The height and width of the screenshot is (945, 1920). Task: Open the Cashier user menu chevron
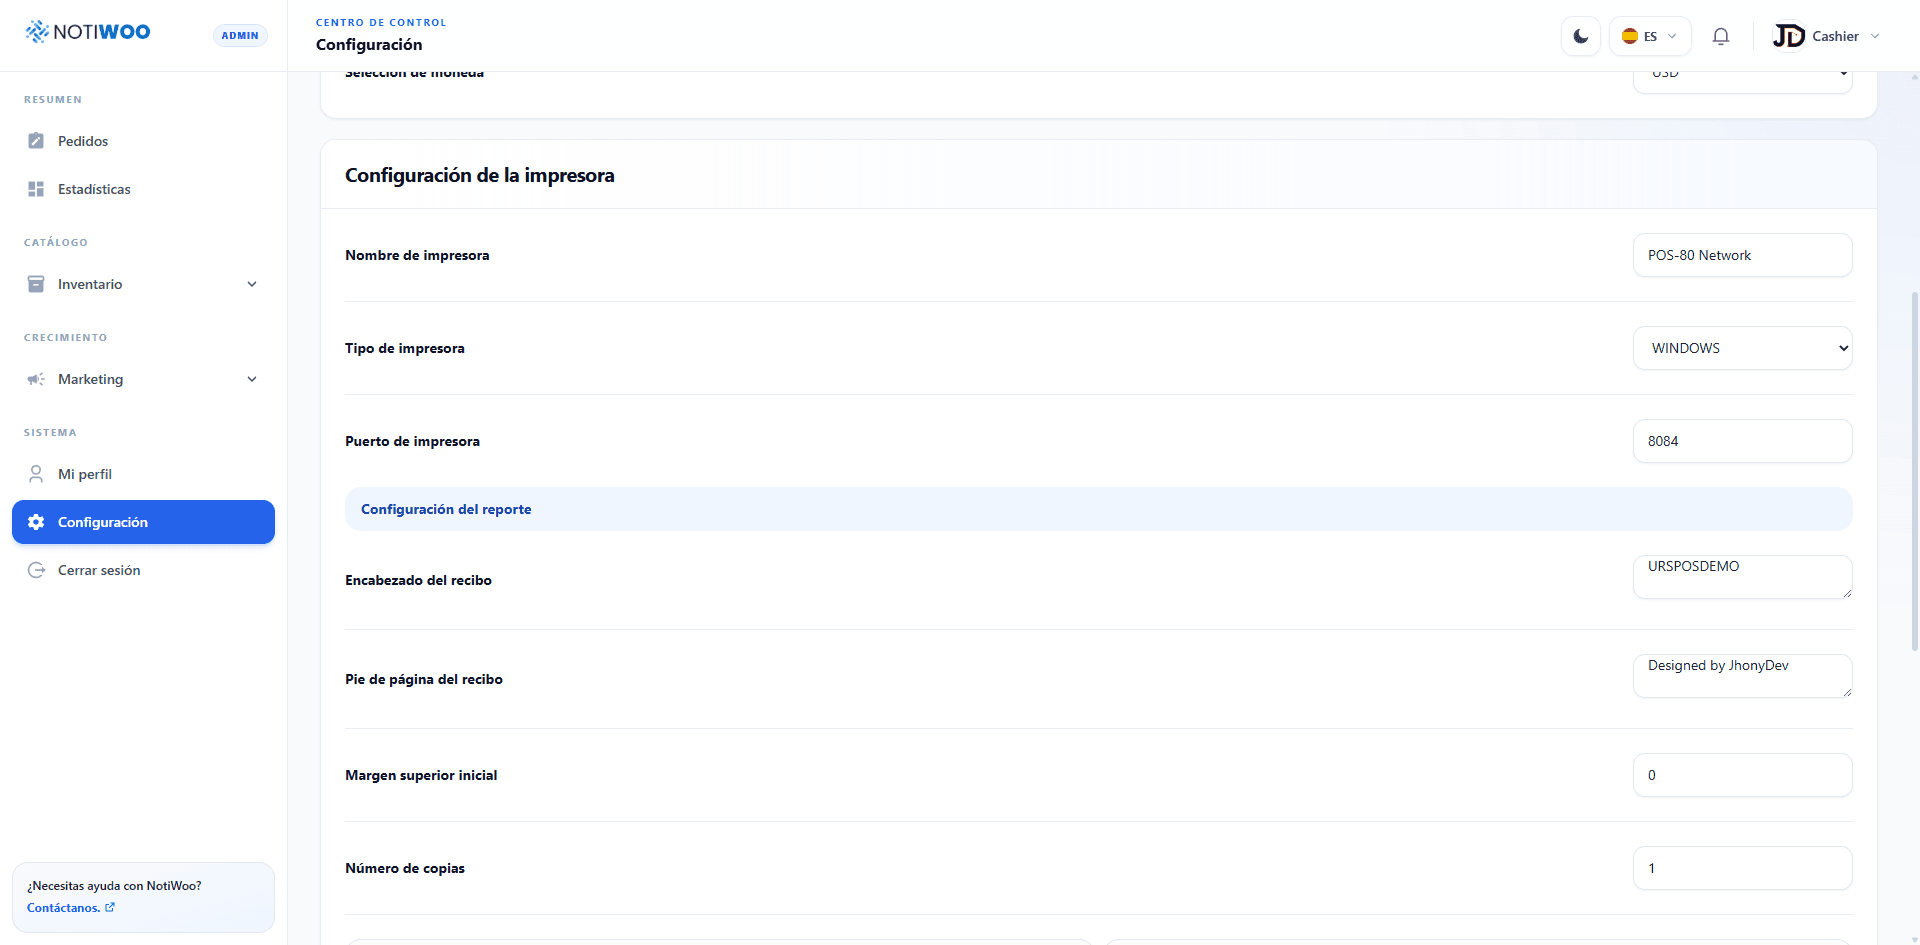(x=1875, y=36)
